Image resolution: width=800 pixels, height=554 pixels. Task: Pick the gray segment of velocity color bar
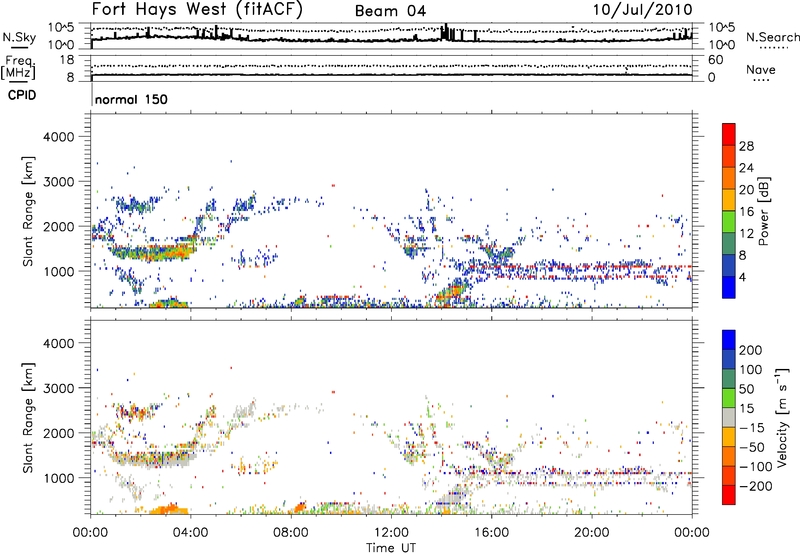(729, 417)
